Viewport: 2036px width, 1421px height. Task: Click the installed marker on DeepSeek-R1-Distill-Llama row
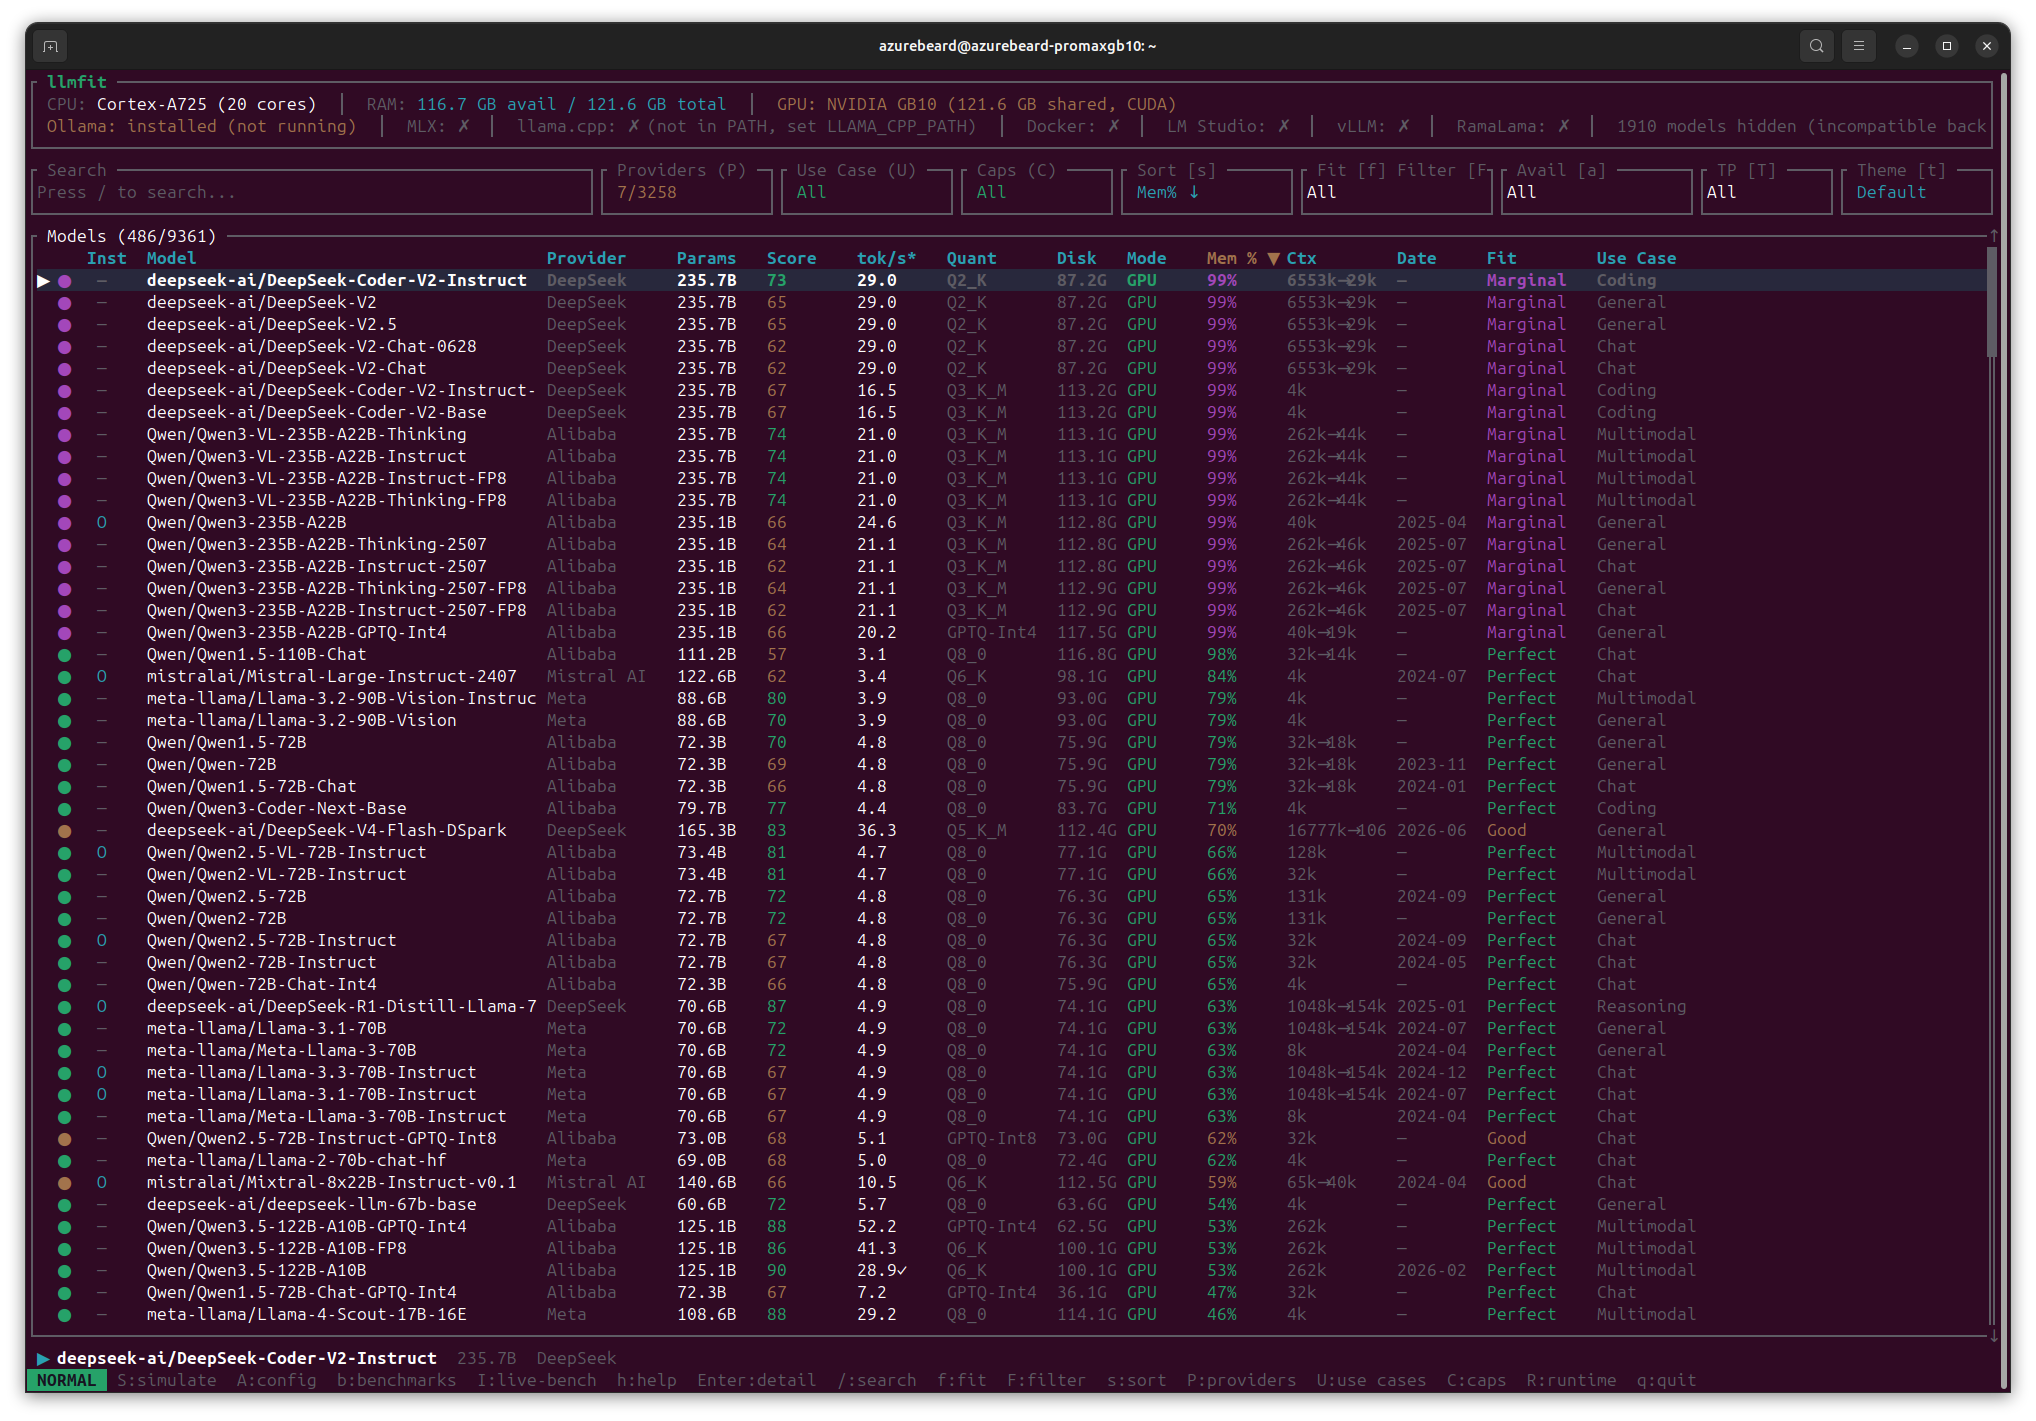pos(102,1007)
